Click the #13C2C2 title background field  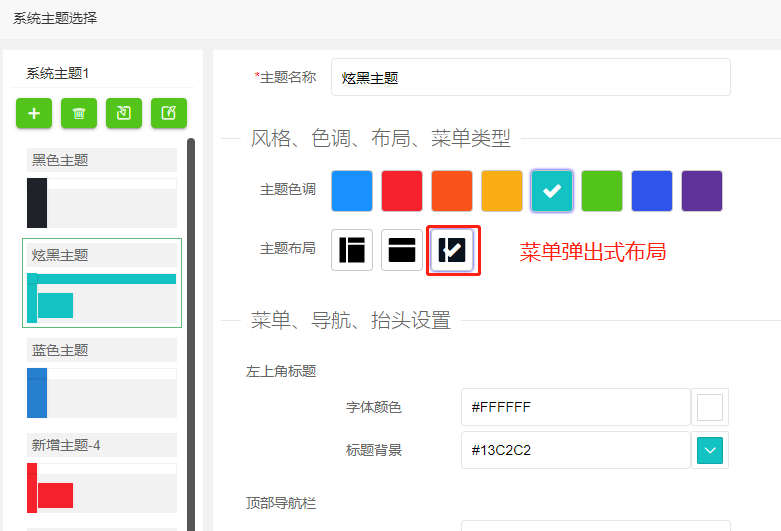coord(575,450)
